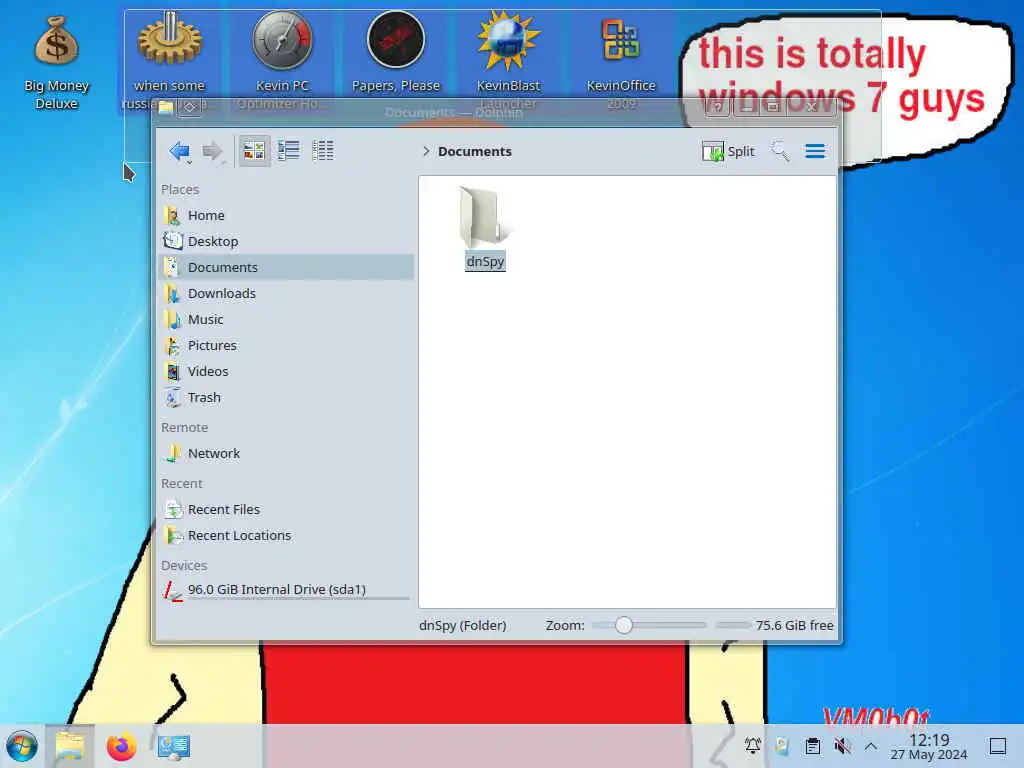Open Videos in the Places panel

point(286,371)
